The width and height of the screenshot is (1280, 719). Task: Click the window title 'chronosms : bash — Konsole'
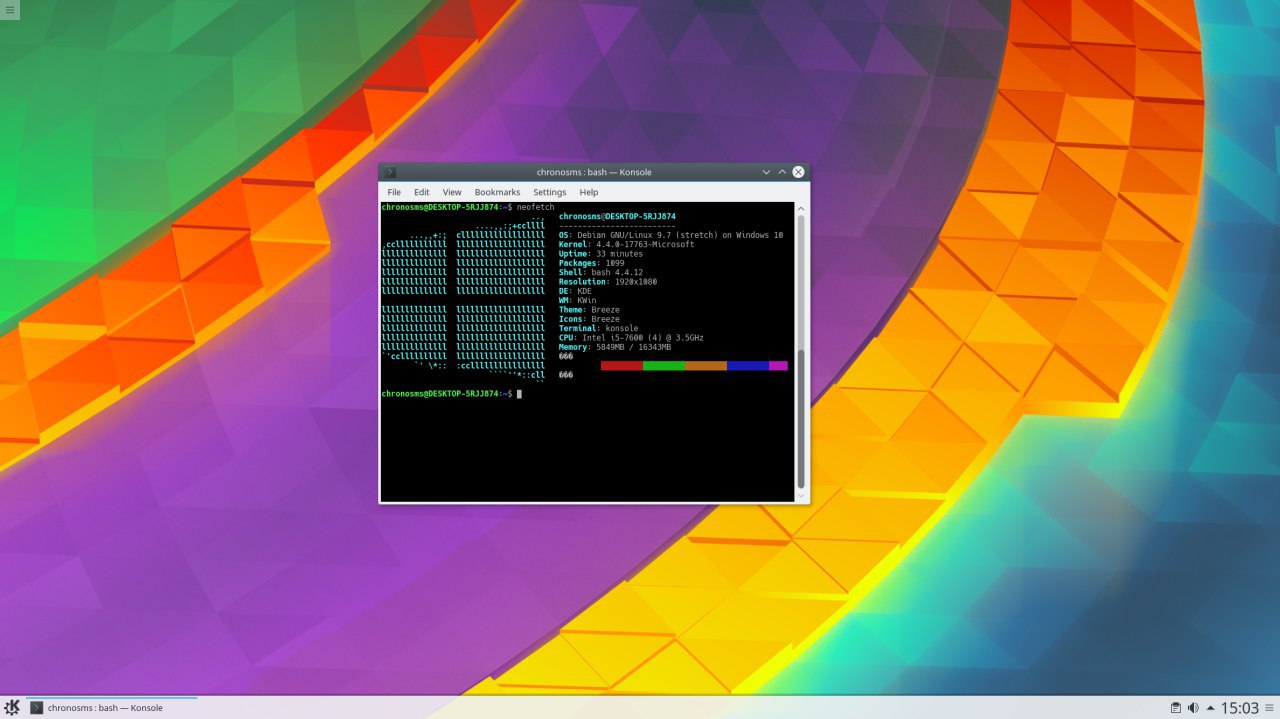click(x=594, y=172)
